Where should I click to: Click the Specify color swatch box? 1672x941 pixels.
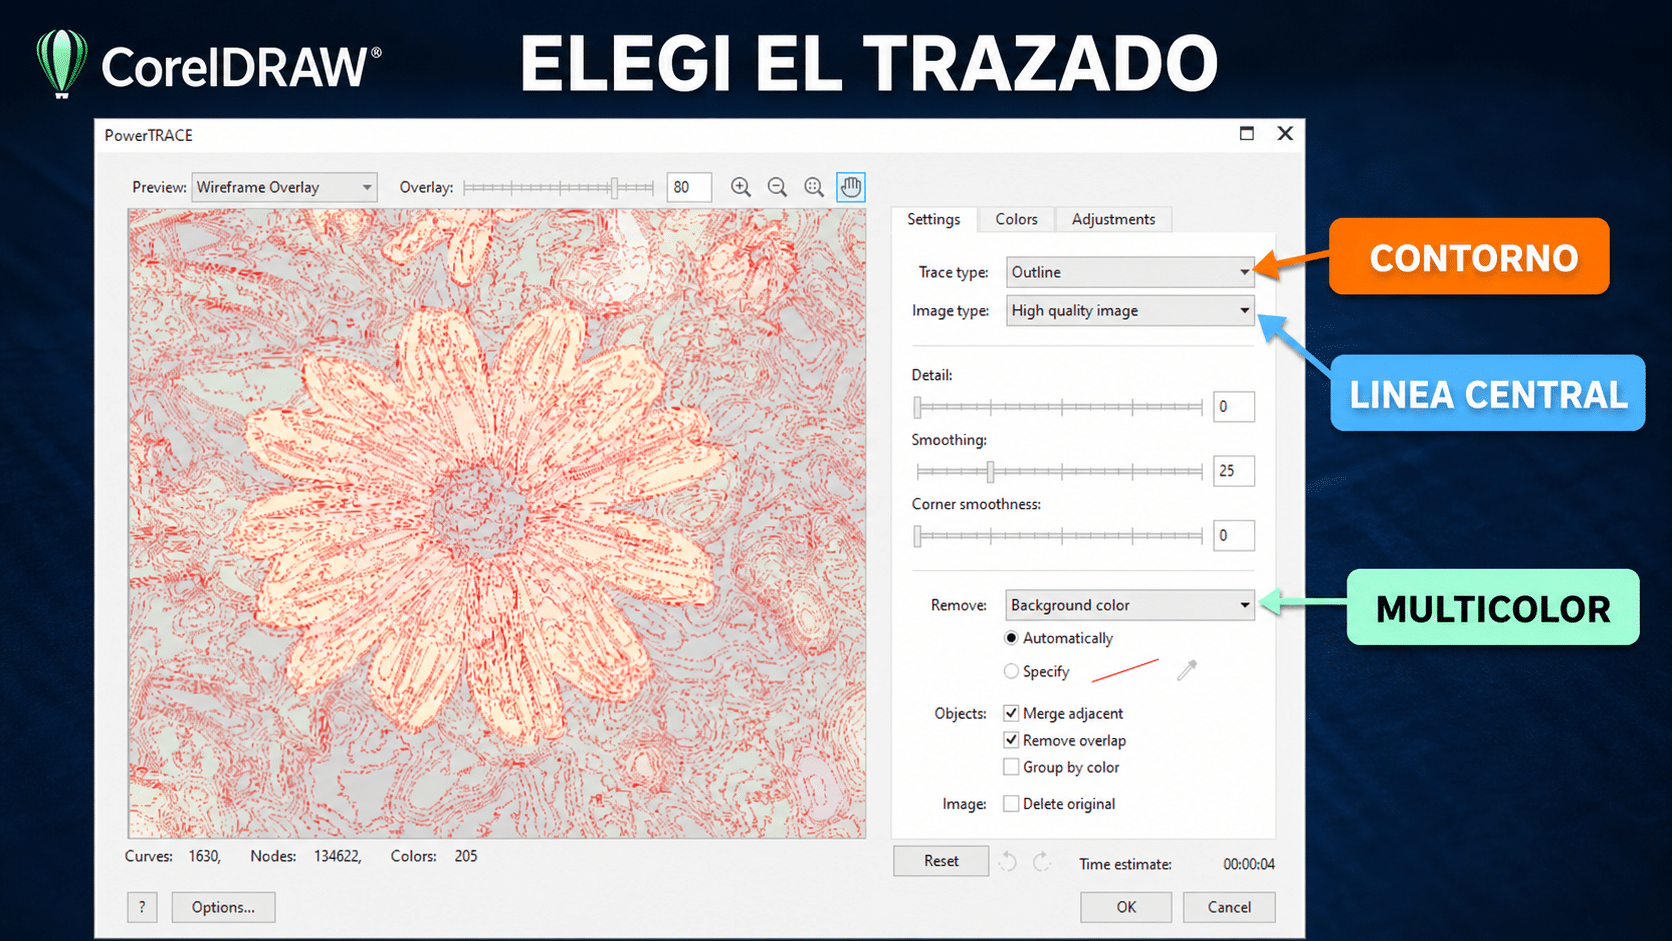pos(1125,670)
